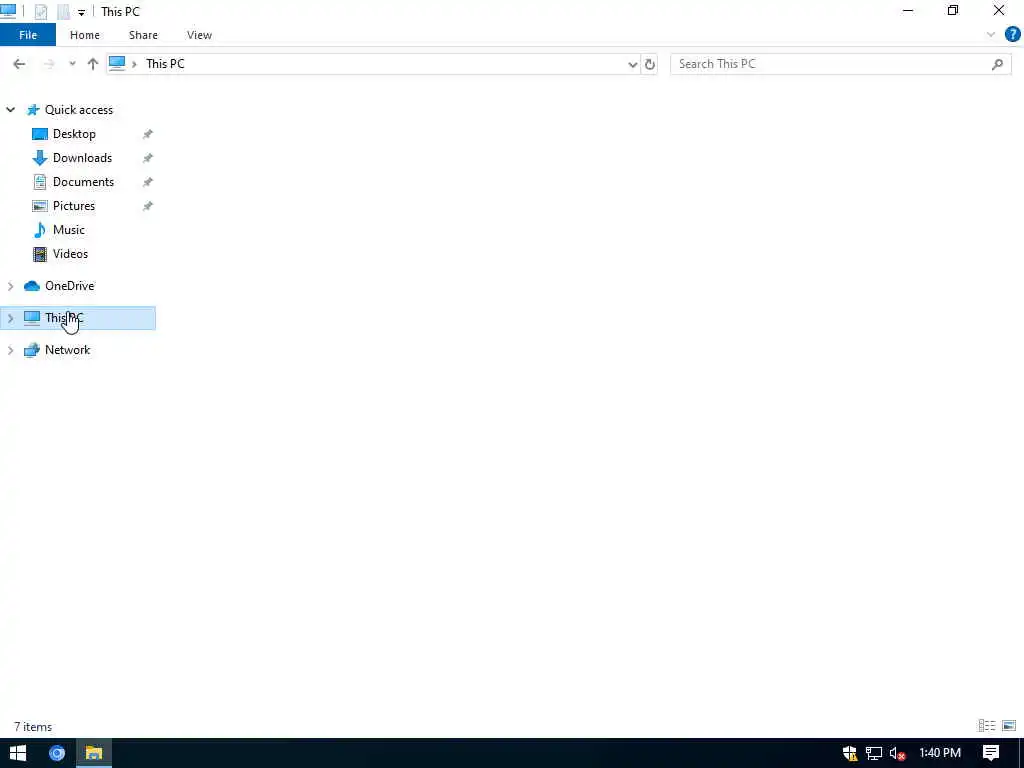Switch to large icons view in status bar
1024x768 pixels.
pos(1009,726)
